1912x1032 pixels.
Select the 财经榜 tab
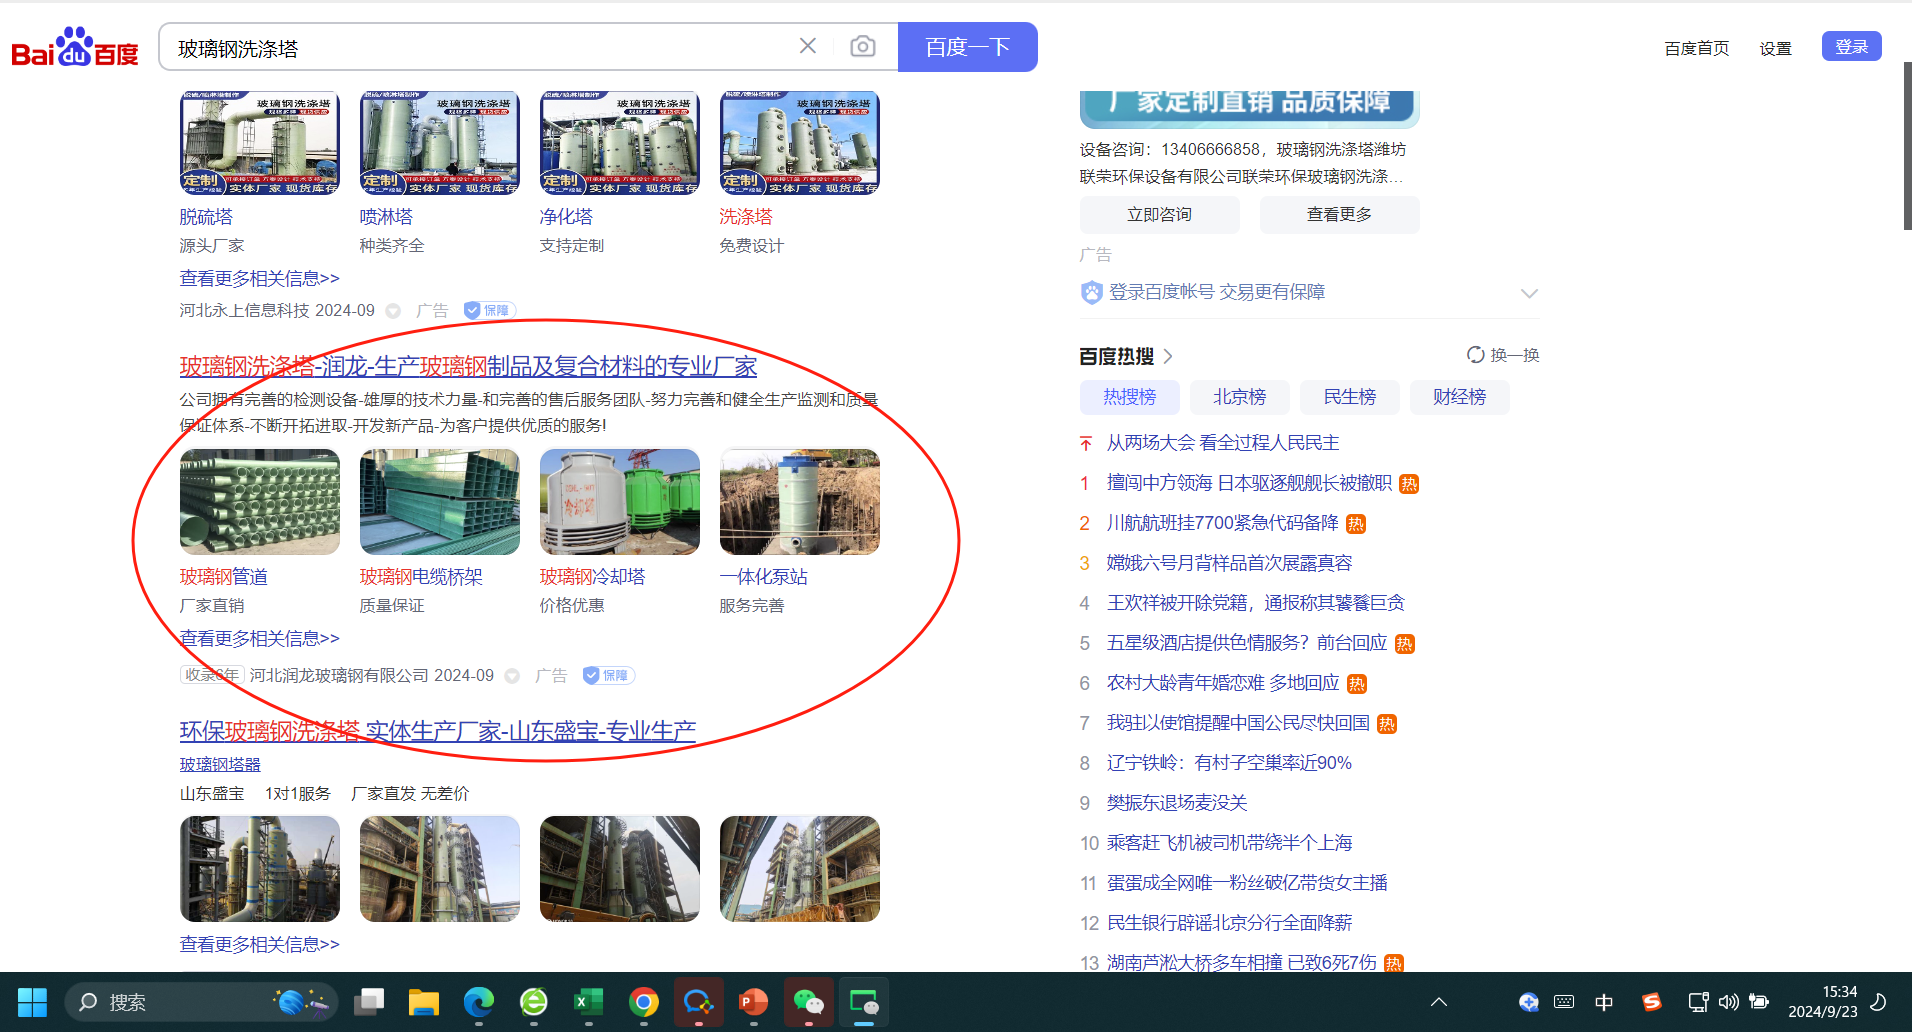coord(1460,397)
